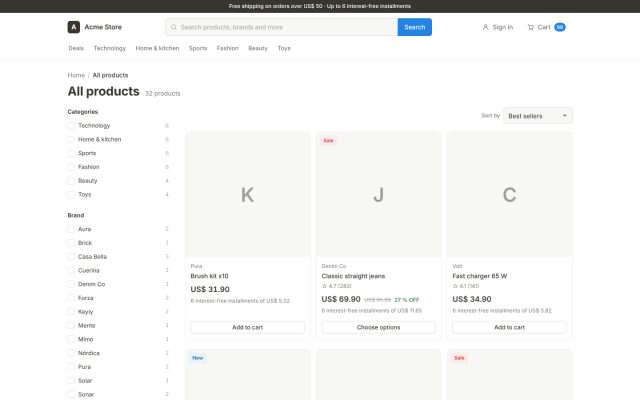
Task: Check the Home & kitchen category filter
Action: 71,140
